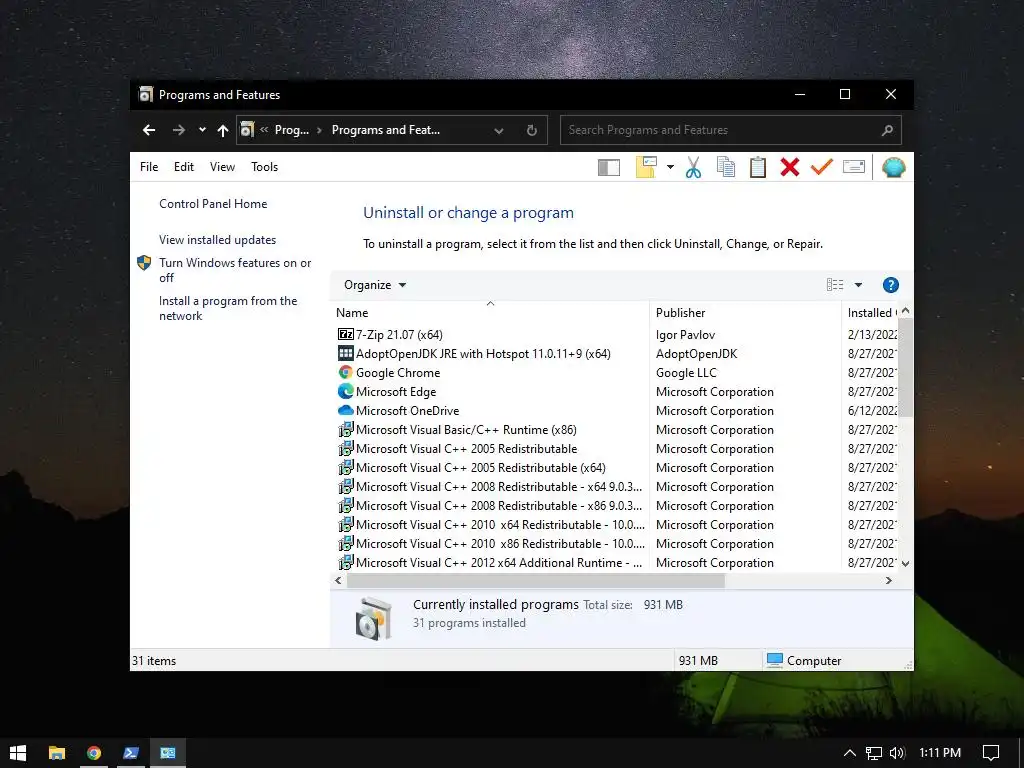Sort by the Name column header
This screenshot has width=1024, height=768.
coord(490,313)
